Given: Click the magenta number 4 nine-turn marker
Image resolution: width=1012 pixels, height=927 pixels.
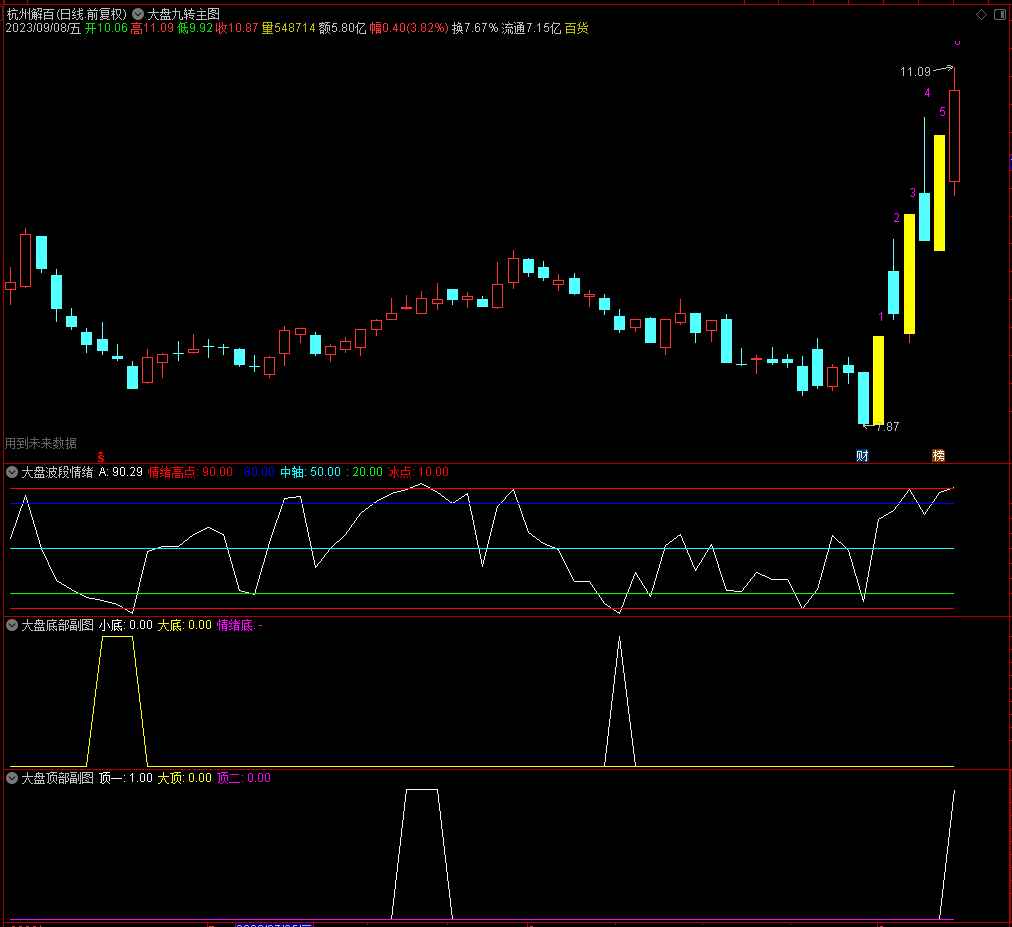Looking at the screenshot, I should click(x=927, y=93).
